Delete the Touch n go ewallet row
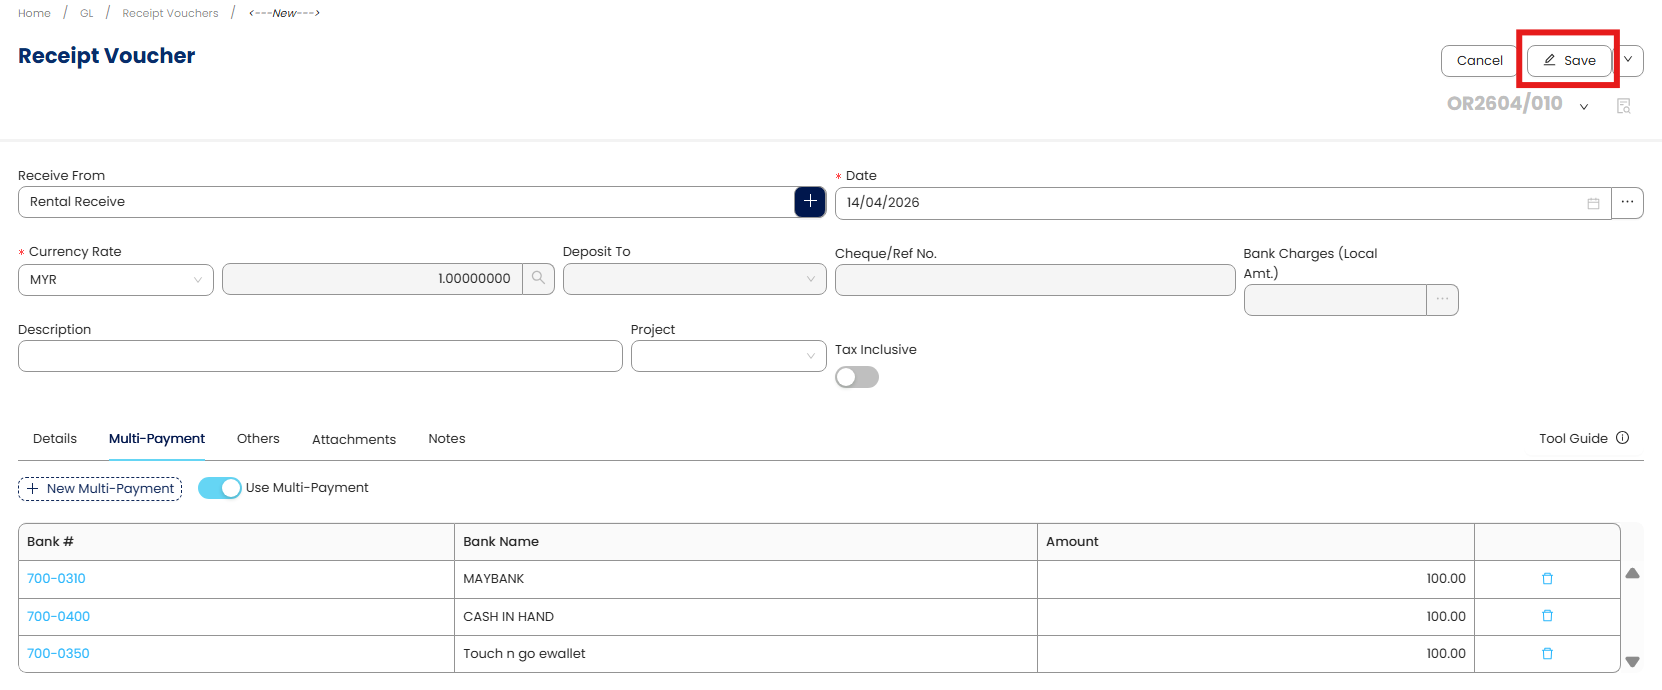The image size is (1662, 690). pyautogui.click(x=1547, y=654)
